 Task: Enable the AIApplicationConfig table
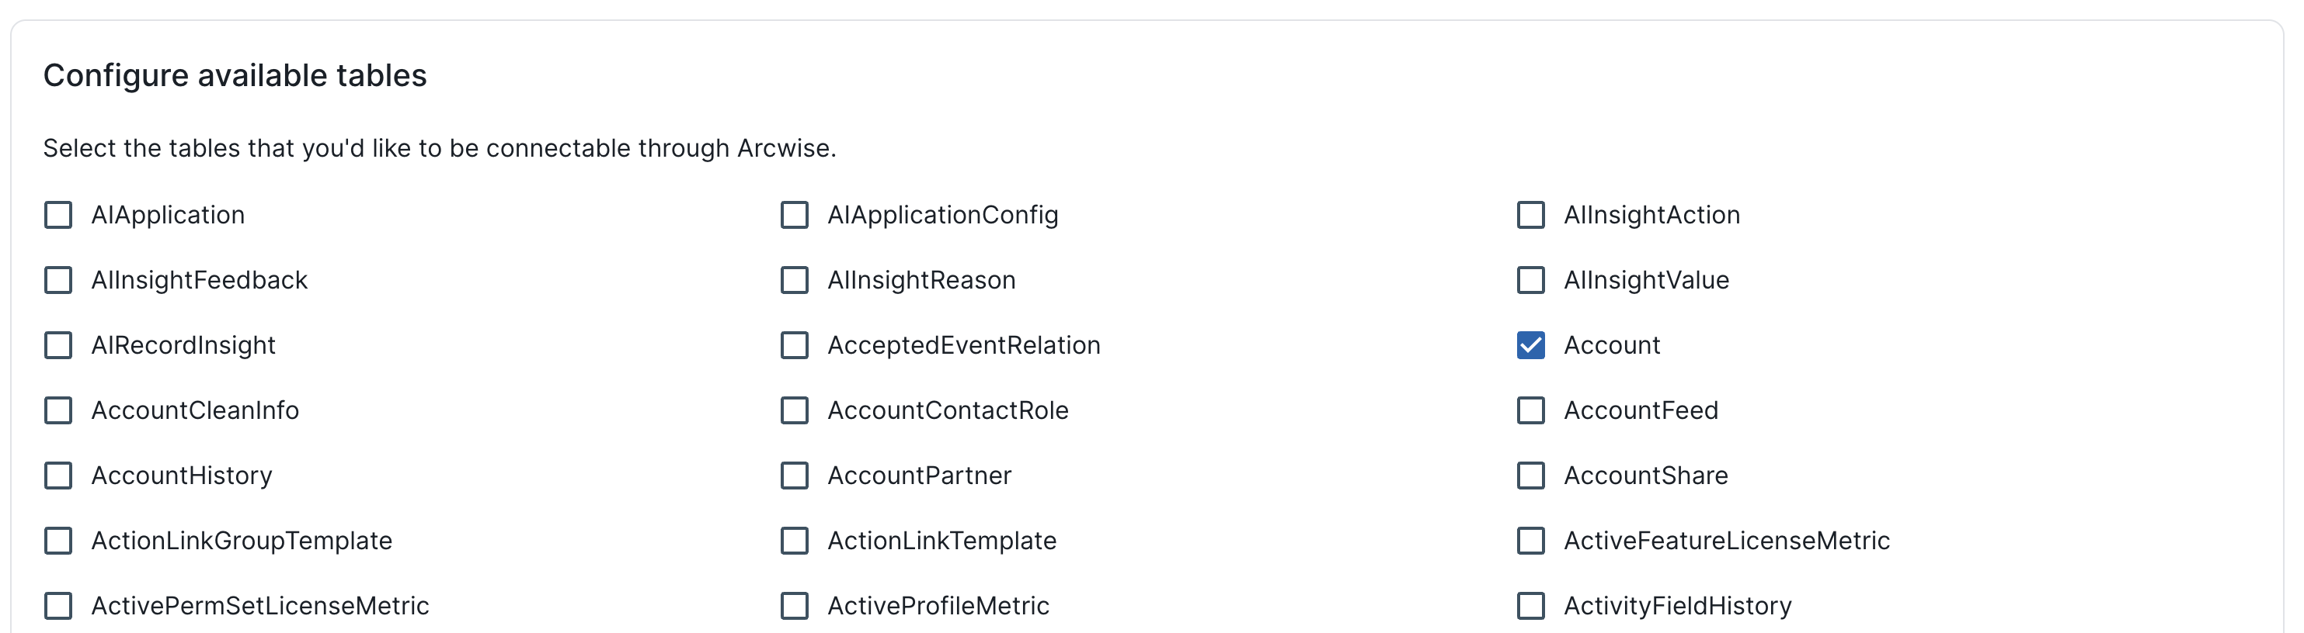pyautogui.click(x=794, y=215)
